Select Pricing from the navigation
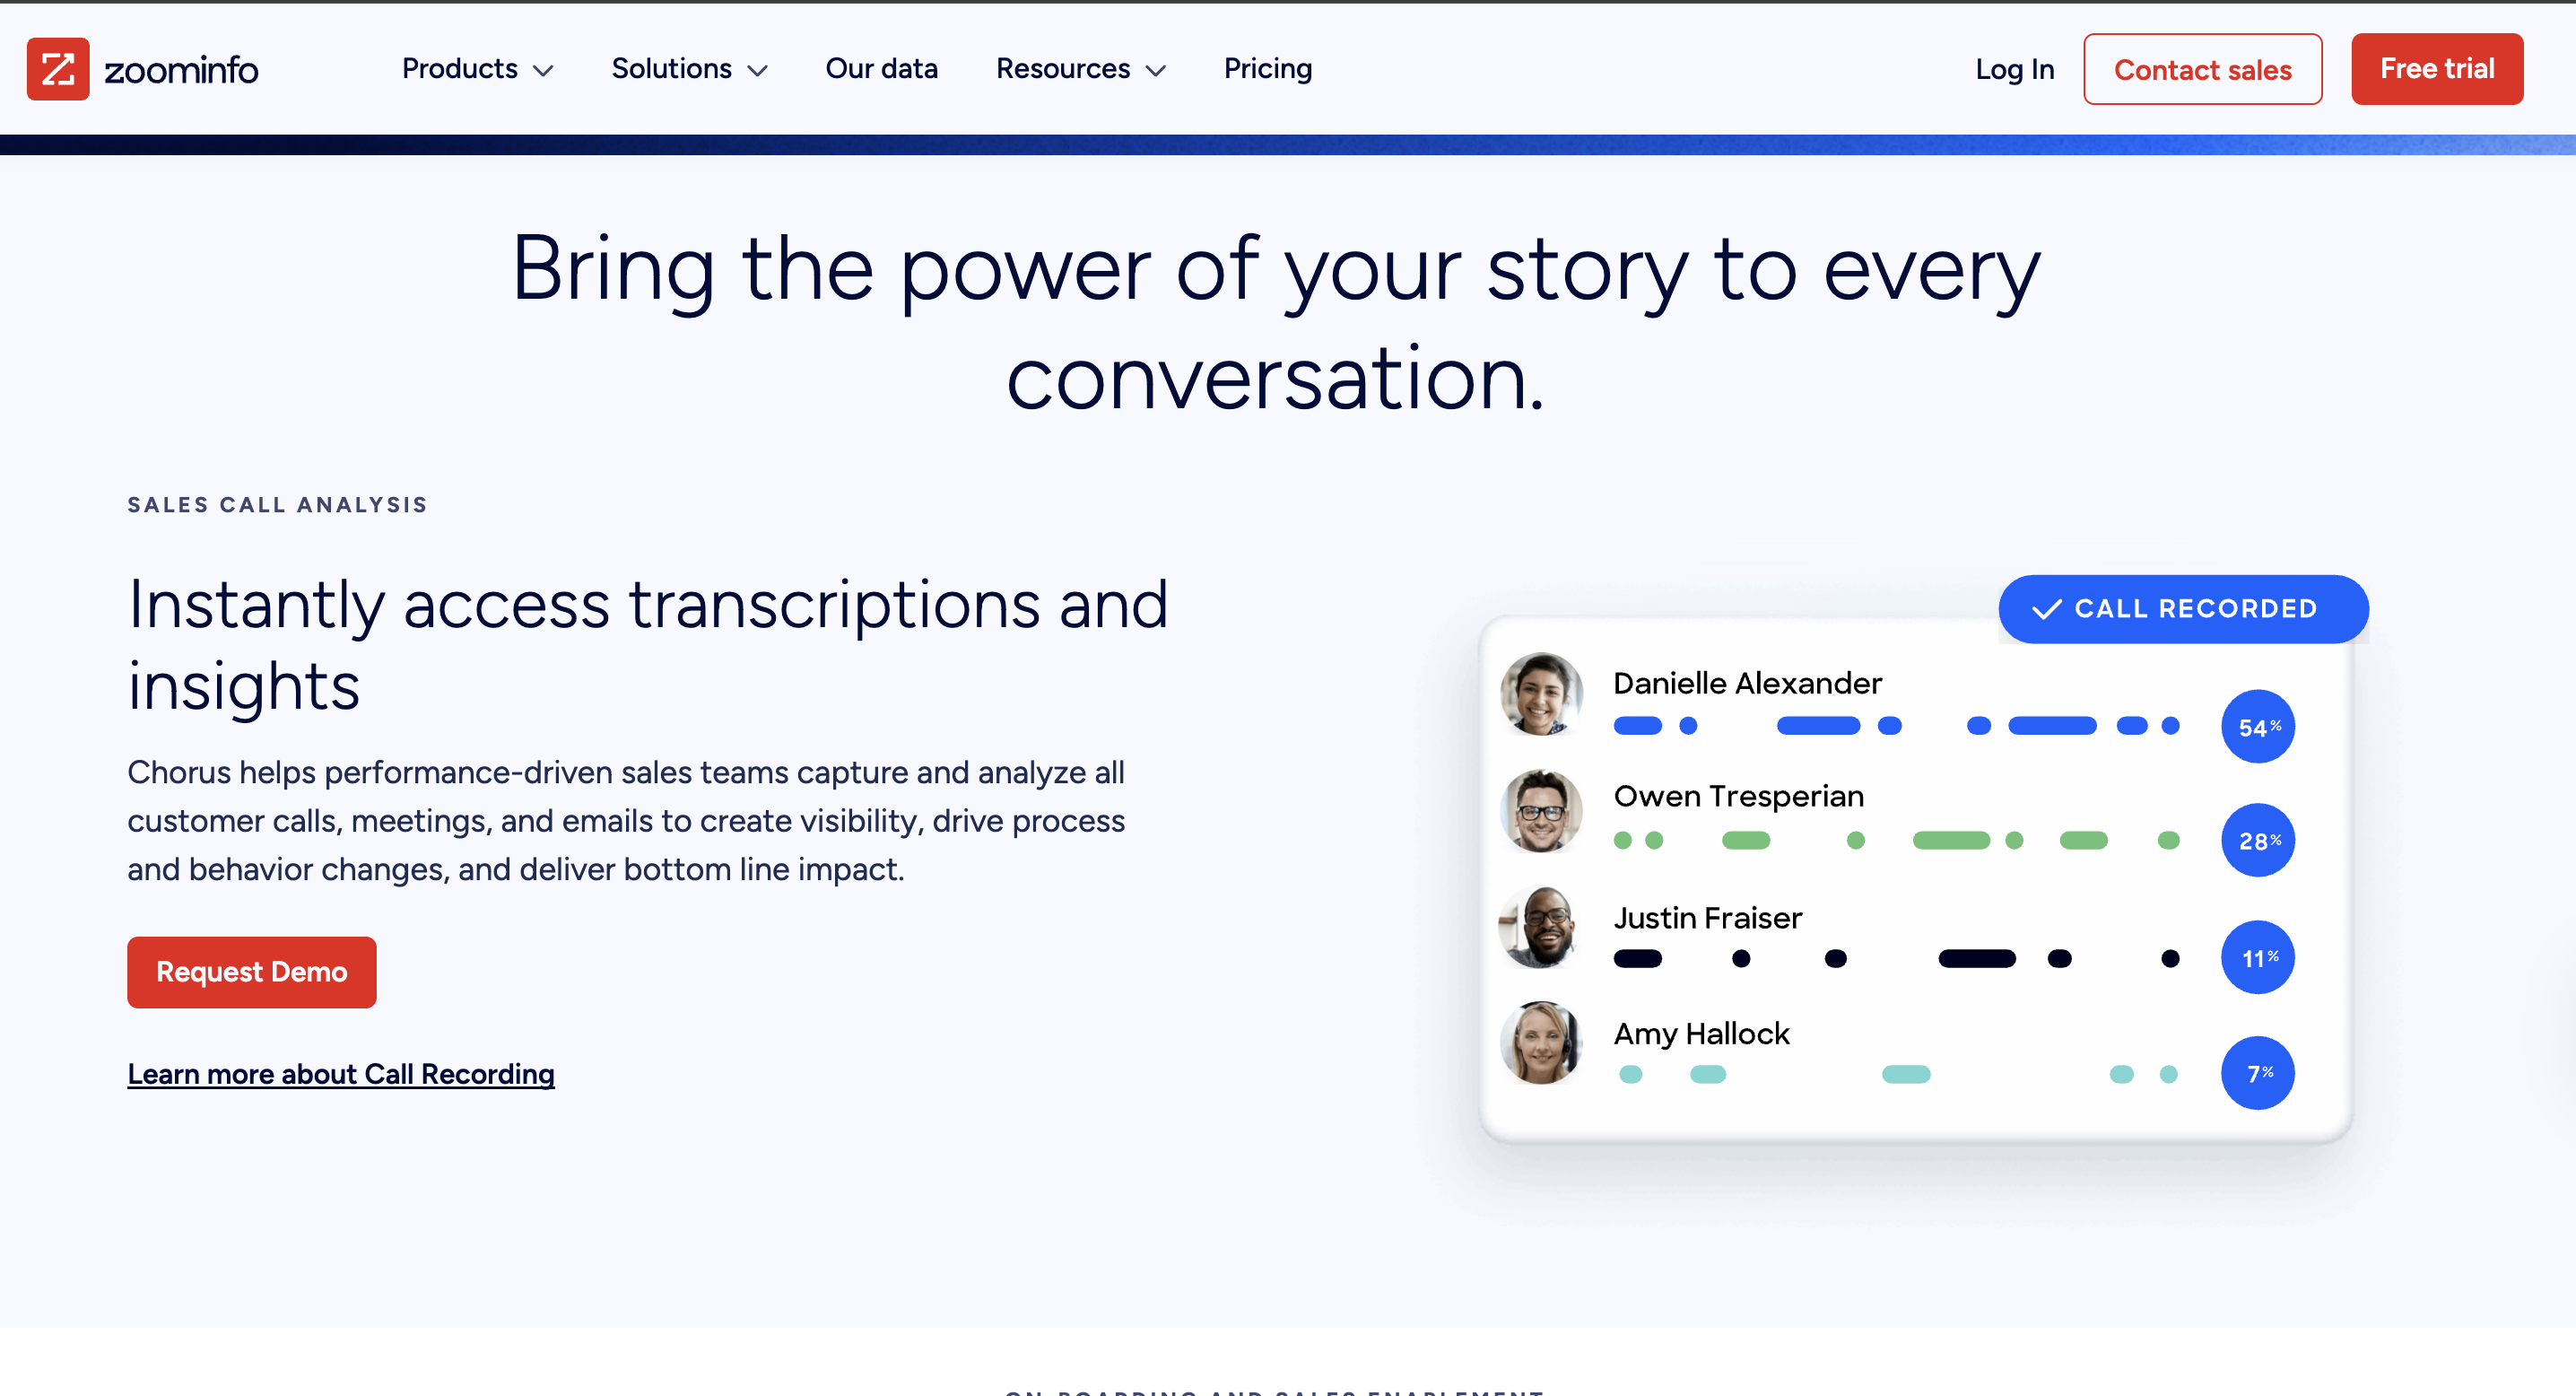Screen dimensions: 2576x1396 tap(1267, 68)
